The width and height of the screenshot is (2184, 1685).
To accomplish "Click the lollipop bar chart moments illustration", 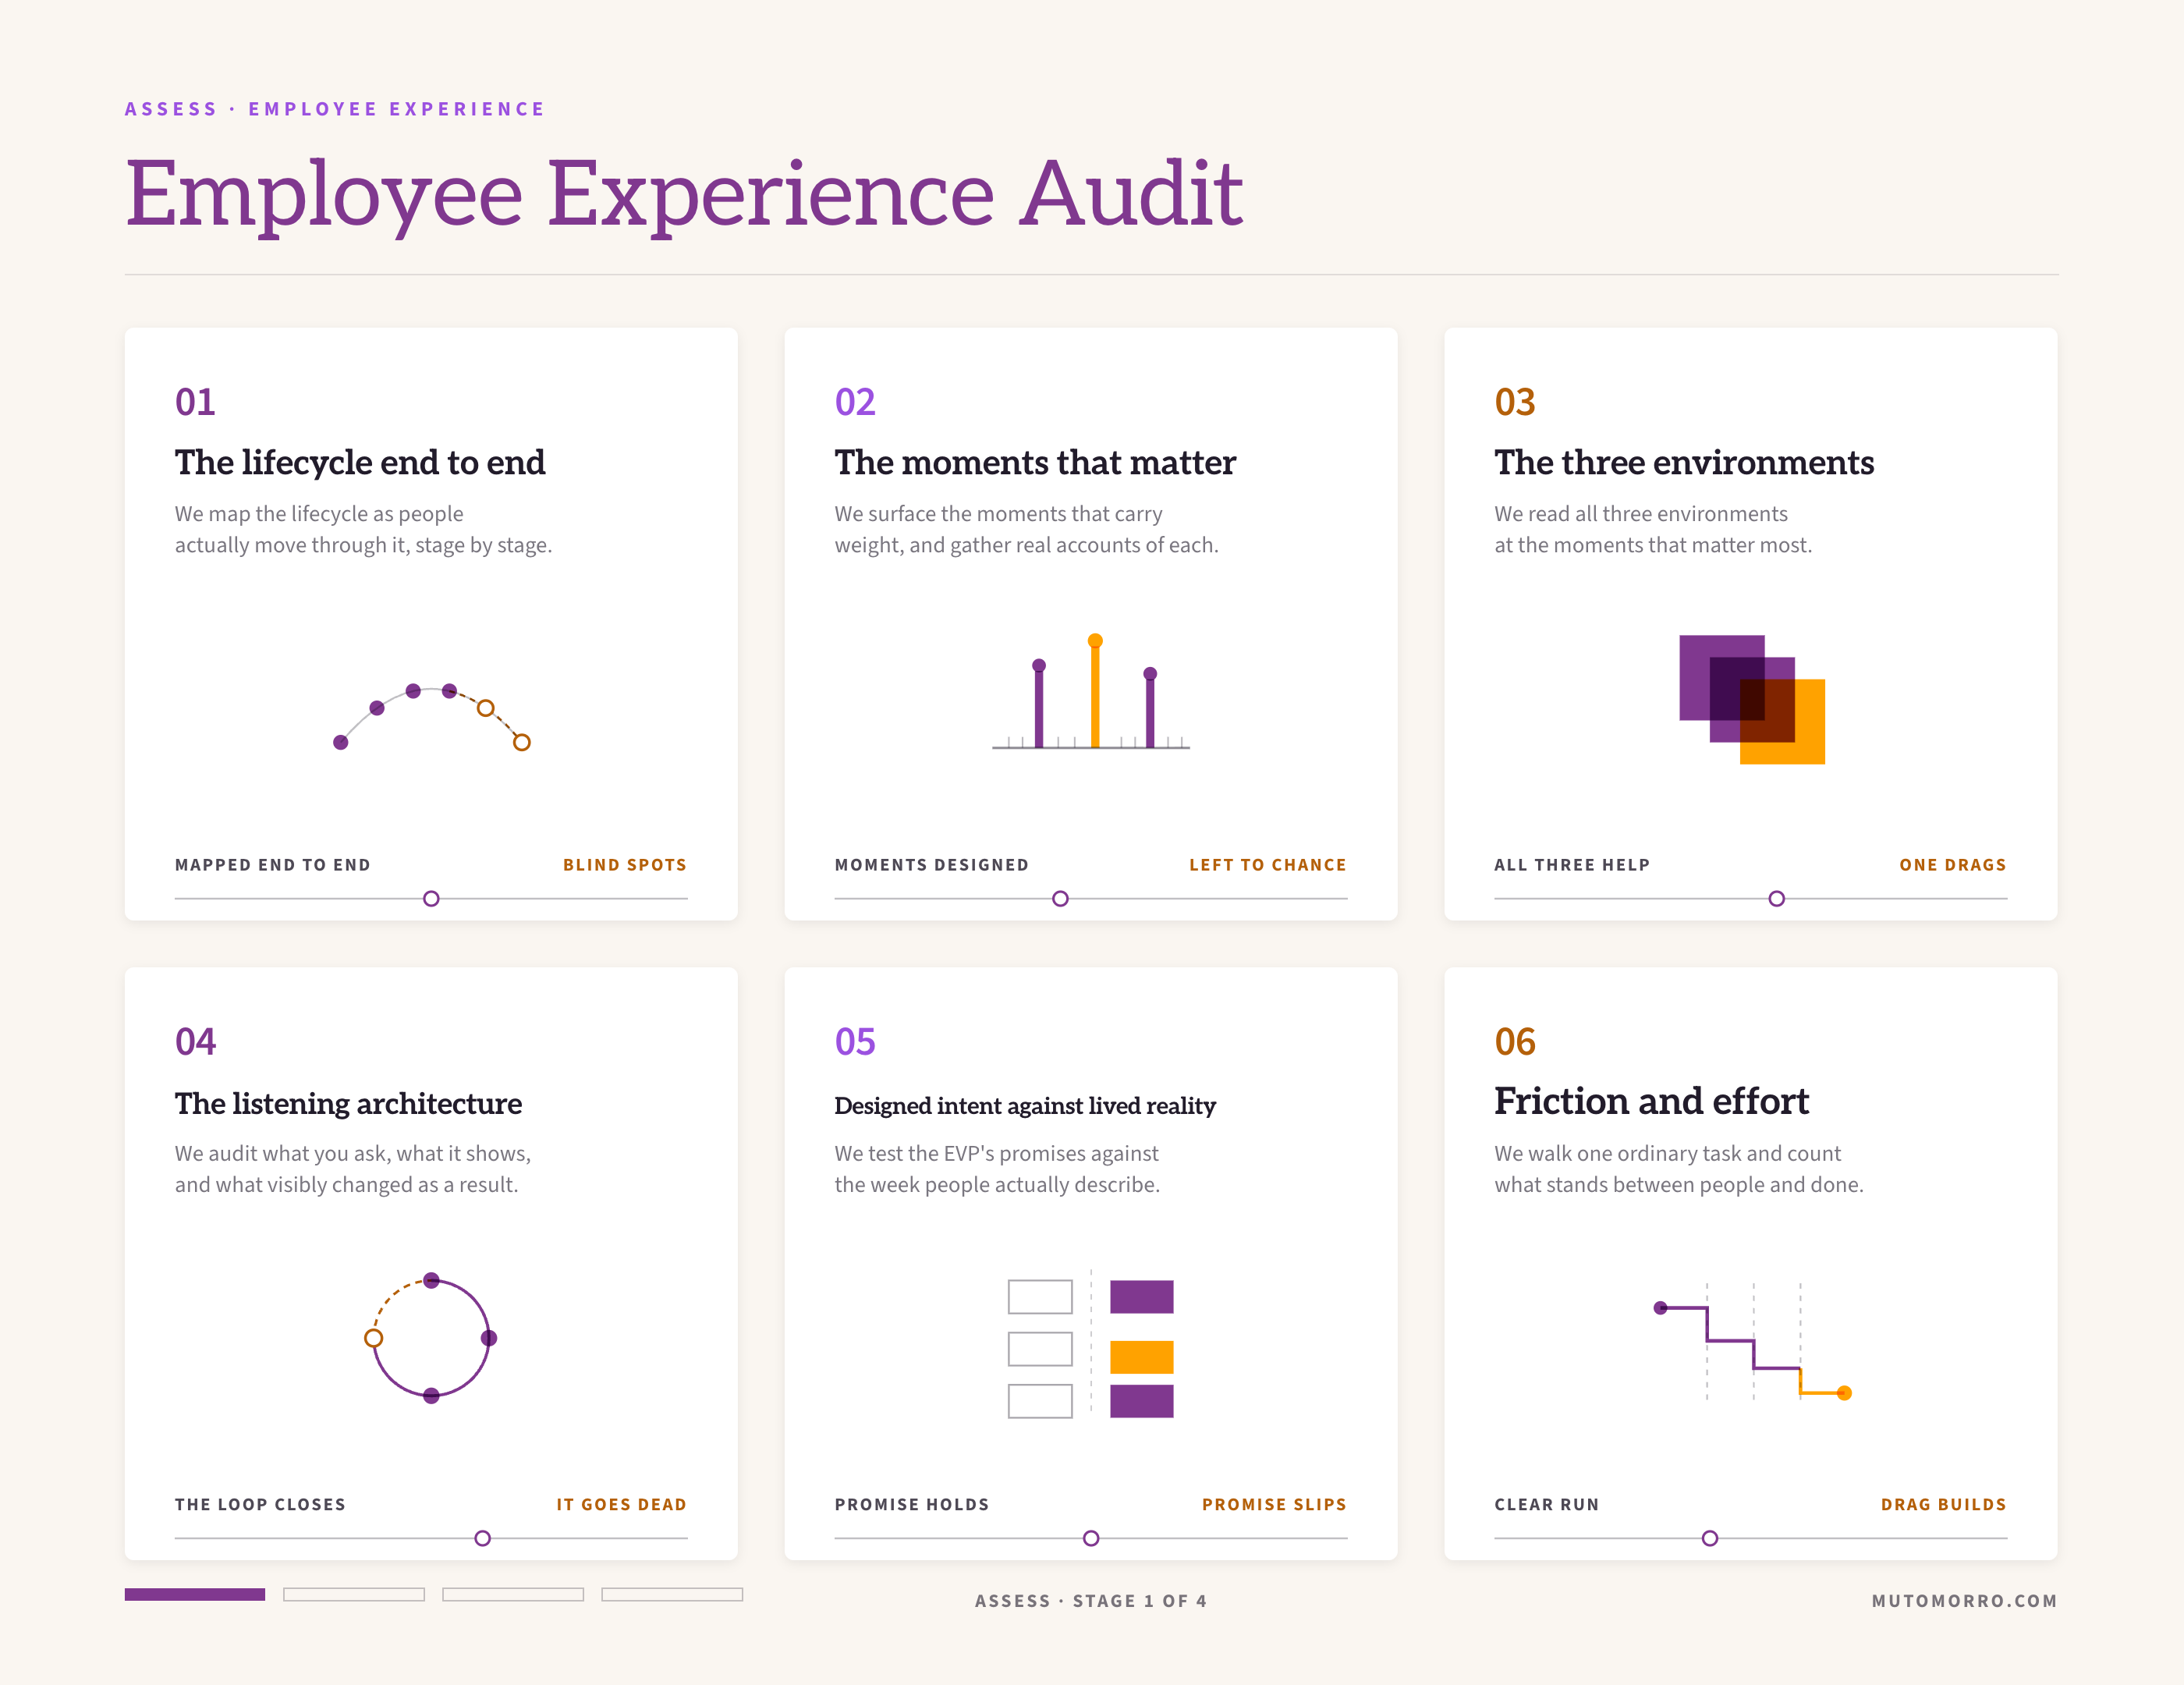I will [1091, 692].
